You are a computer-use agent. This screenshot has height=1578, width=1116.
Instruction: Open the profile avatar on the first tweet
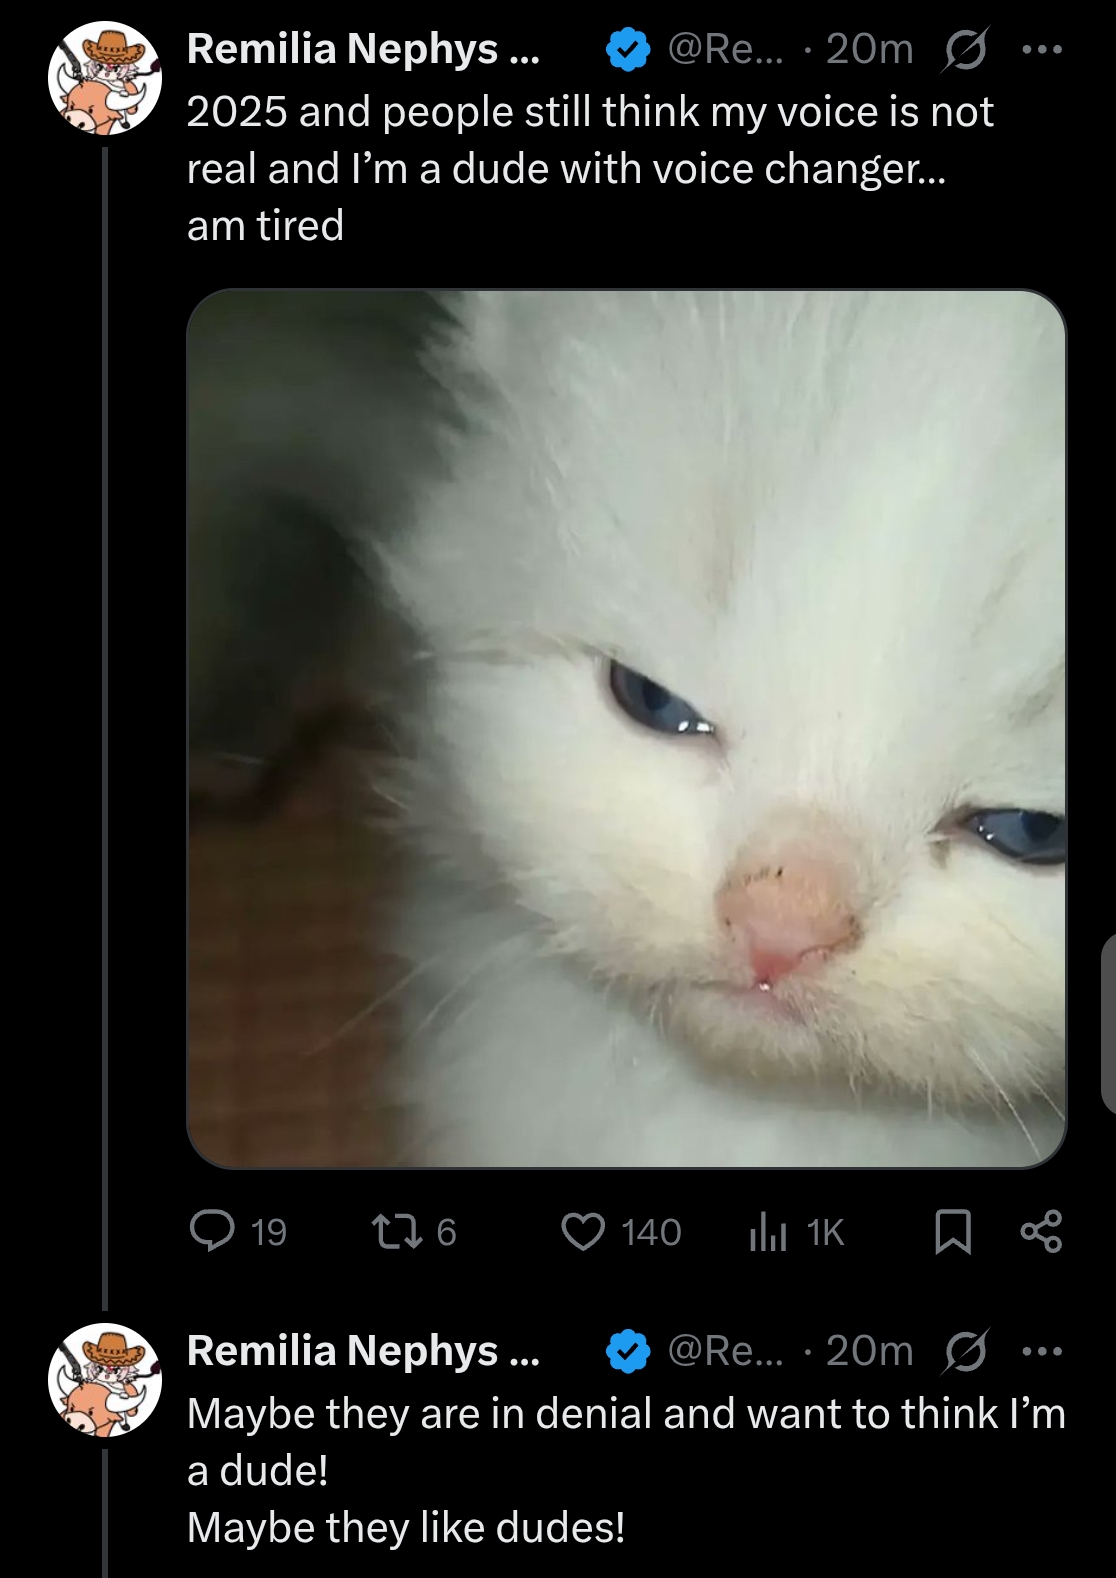coord(104,79)
